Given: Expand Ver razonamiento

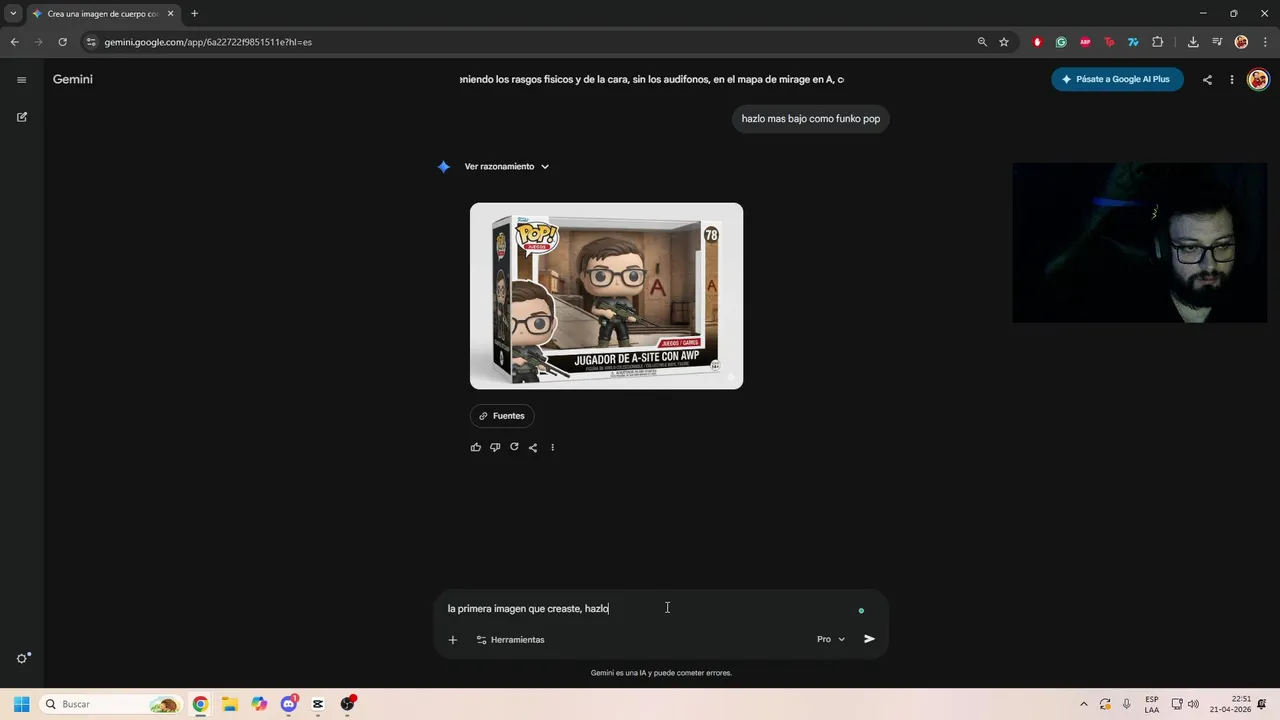Looking at the screenshot, I should 507,167.
